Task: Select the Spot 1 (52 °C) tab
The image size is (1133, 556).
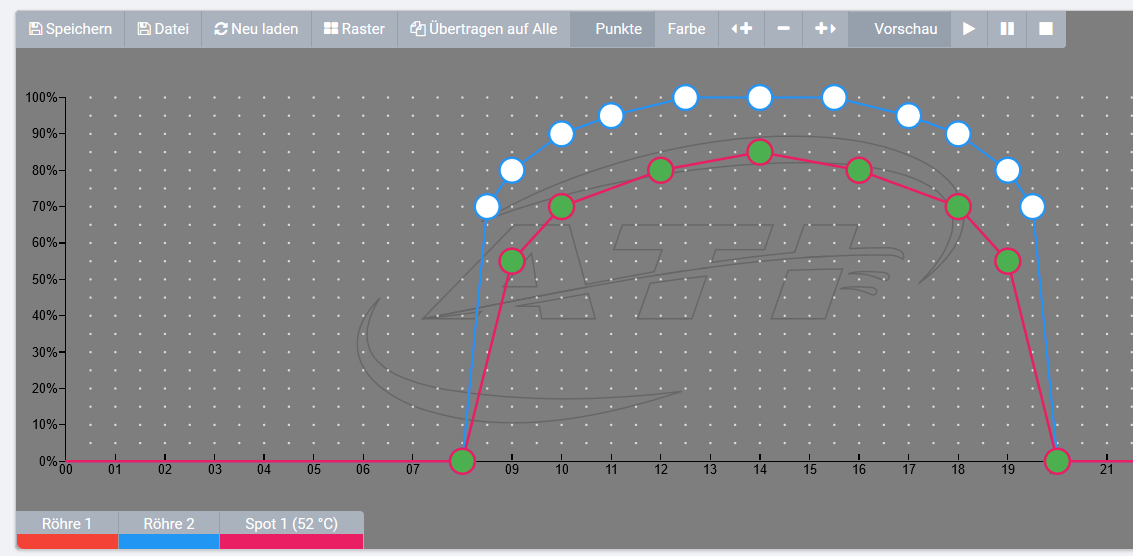Action: click(291, 524)
